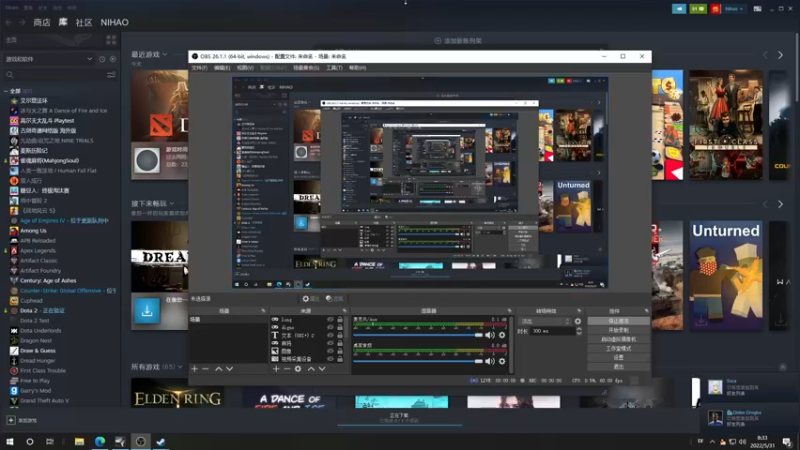Open OBS 工具(T) menu
Image resolution: width=800 pixels, height=450 pixels.
(334, 68)
